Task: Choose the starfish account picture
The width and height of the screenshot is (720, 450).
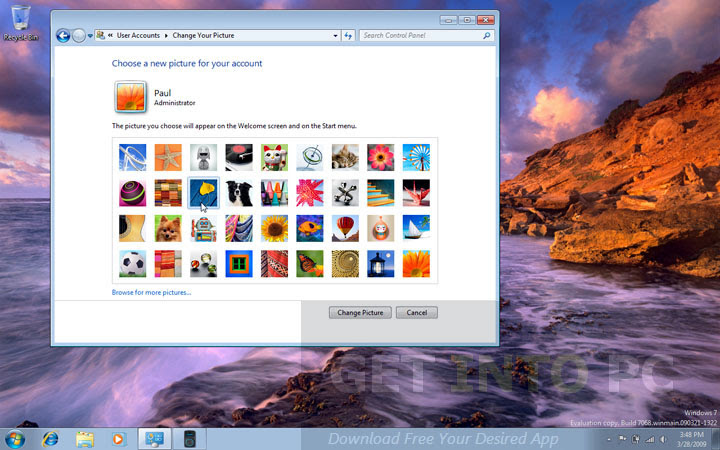Action: pyautogui.click(x=168, y=158)
